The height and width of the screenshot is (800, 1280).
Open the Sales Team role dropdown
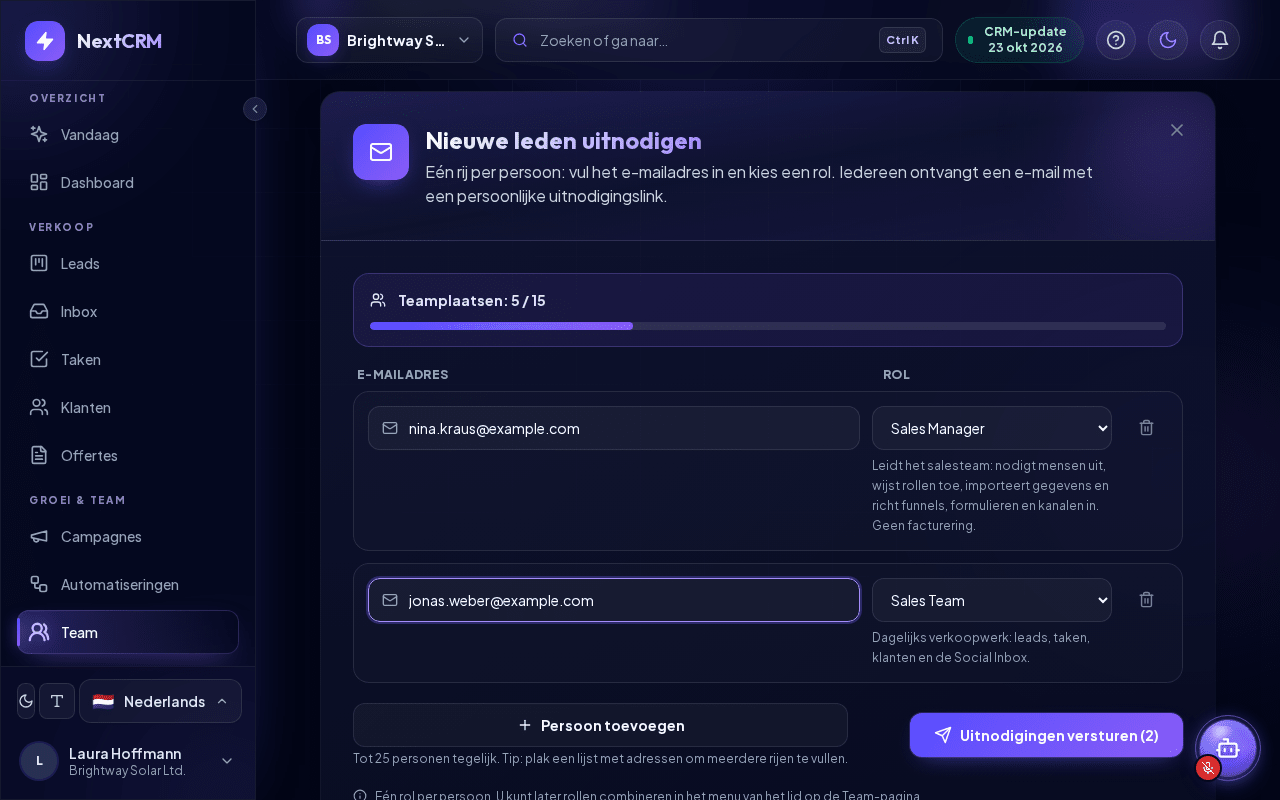tap(992, 600)
